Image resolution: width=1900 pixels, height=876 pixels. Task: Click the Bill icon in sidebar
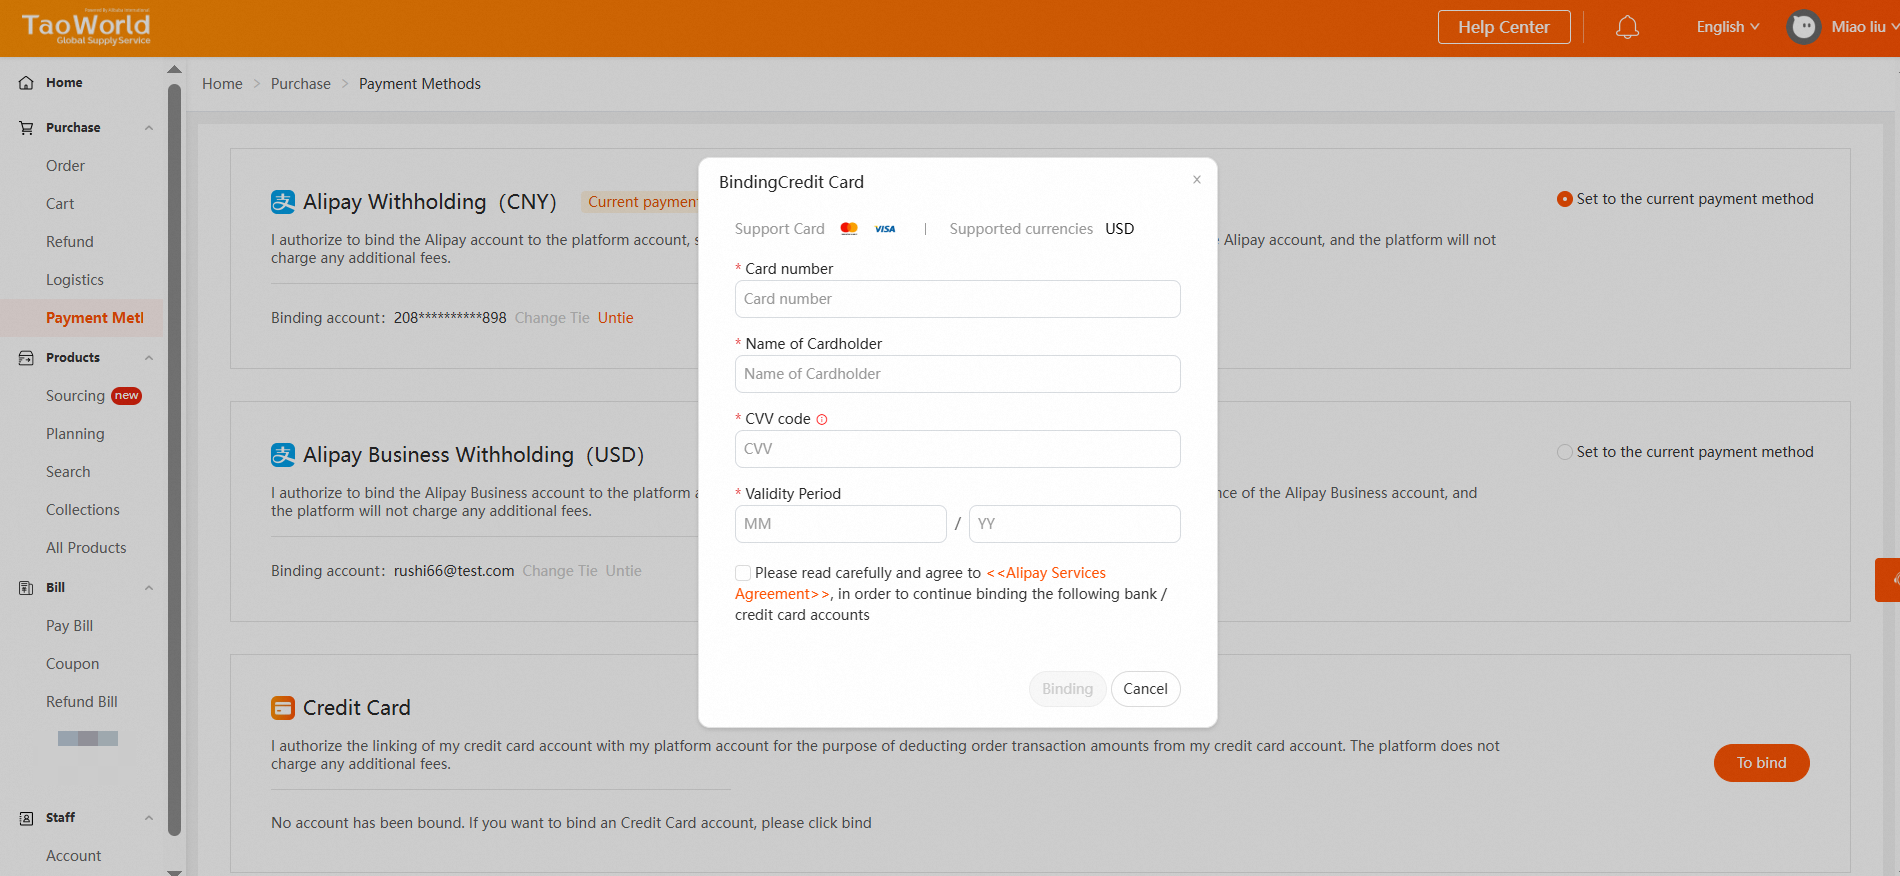point(27,588)
